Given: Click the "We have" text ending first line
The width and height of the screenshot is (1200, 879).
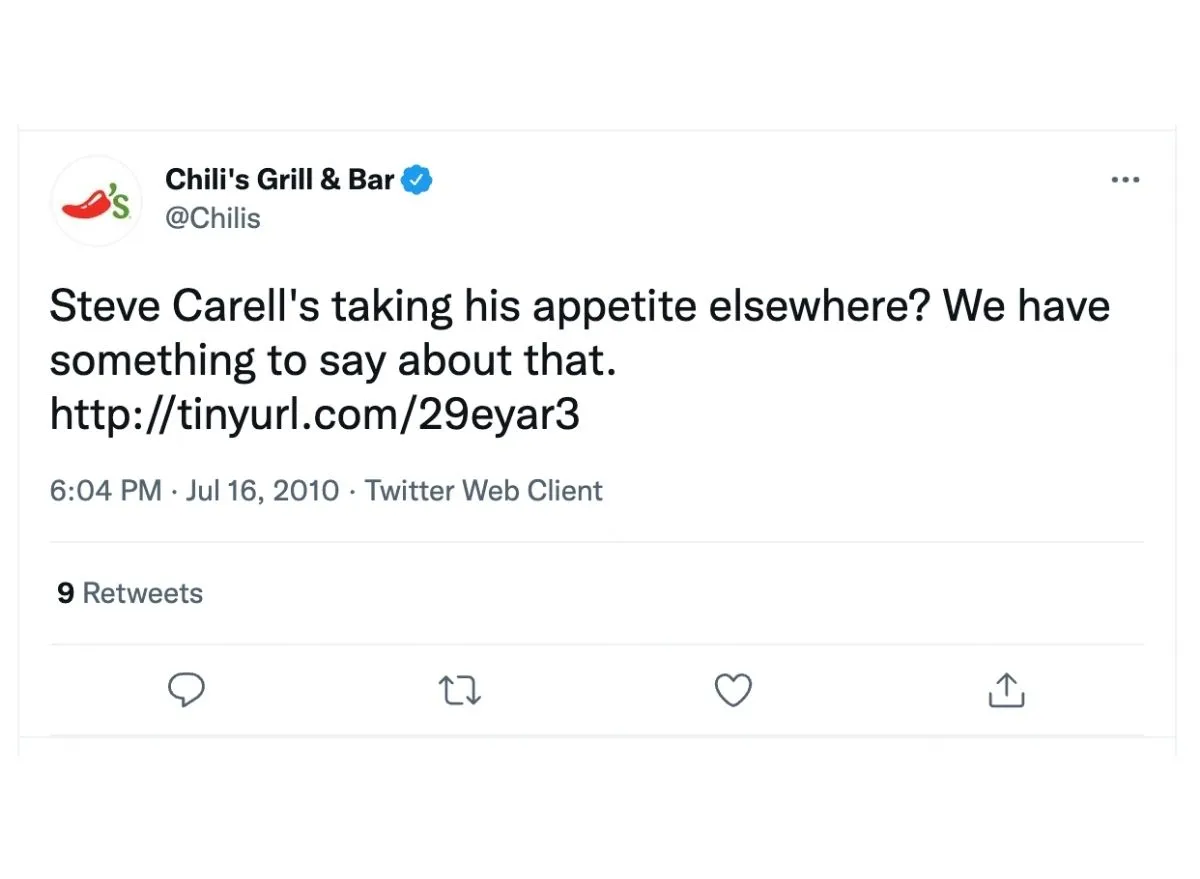Looking at the screenshot, I should 1027,306.
